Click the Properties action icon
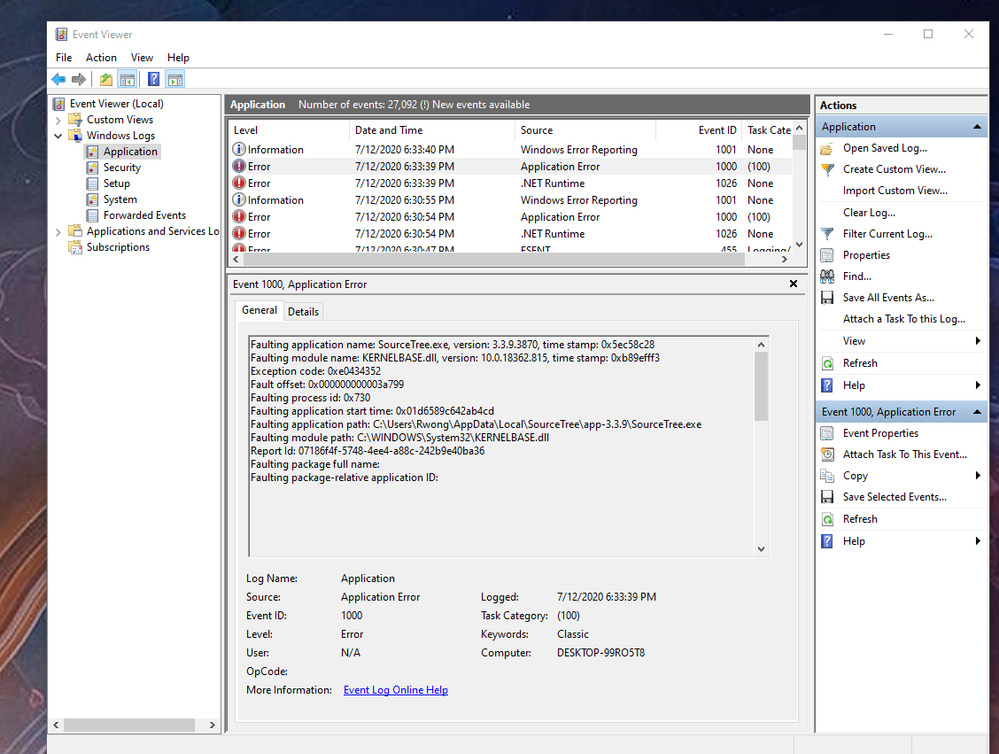 pyautogui.click(x=827, y=255)
